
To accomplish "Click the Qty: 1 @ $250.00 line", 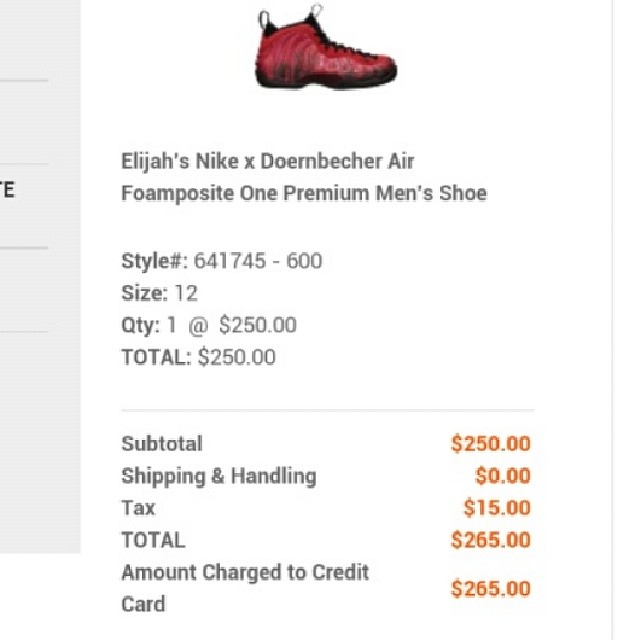I will click(x=208, y=325).
